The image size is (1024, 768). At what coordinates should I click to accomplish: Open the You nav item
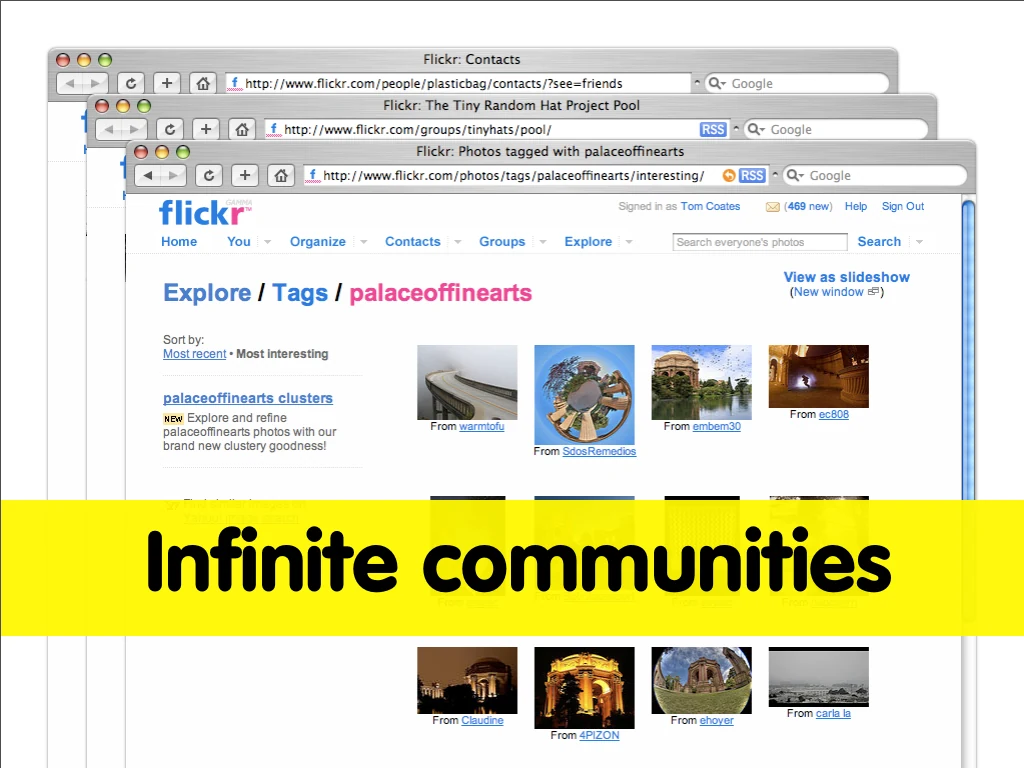[238, 242]
